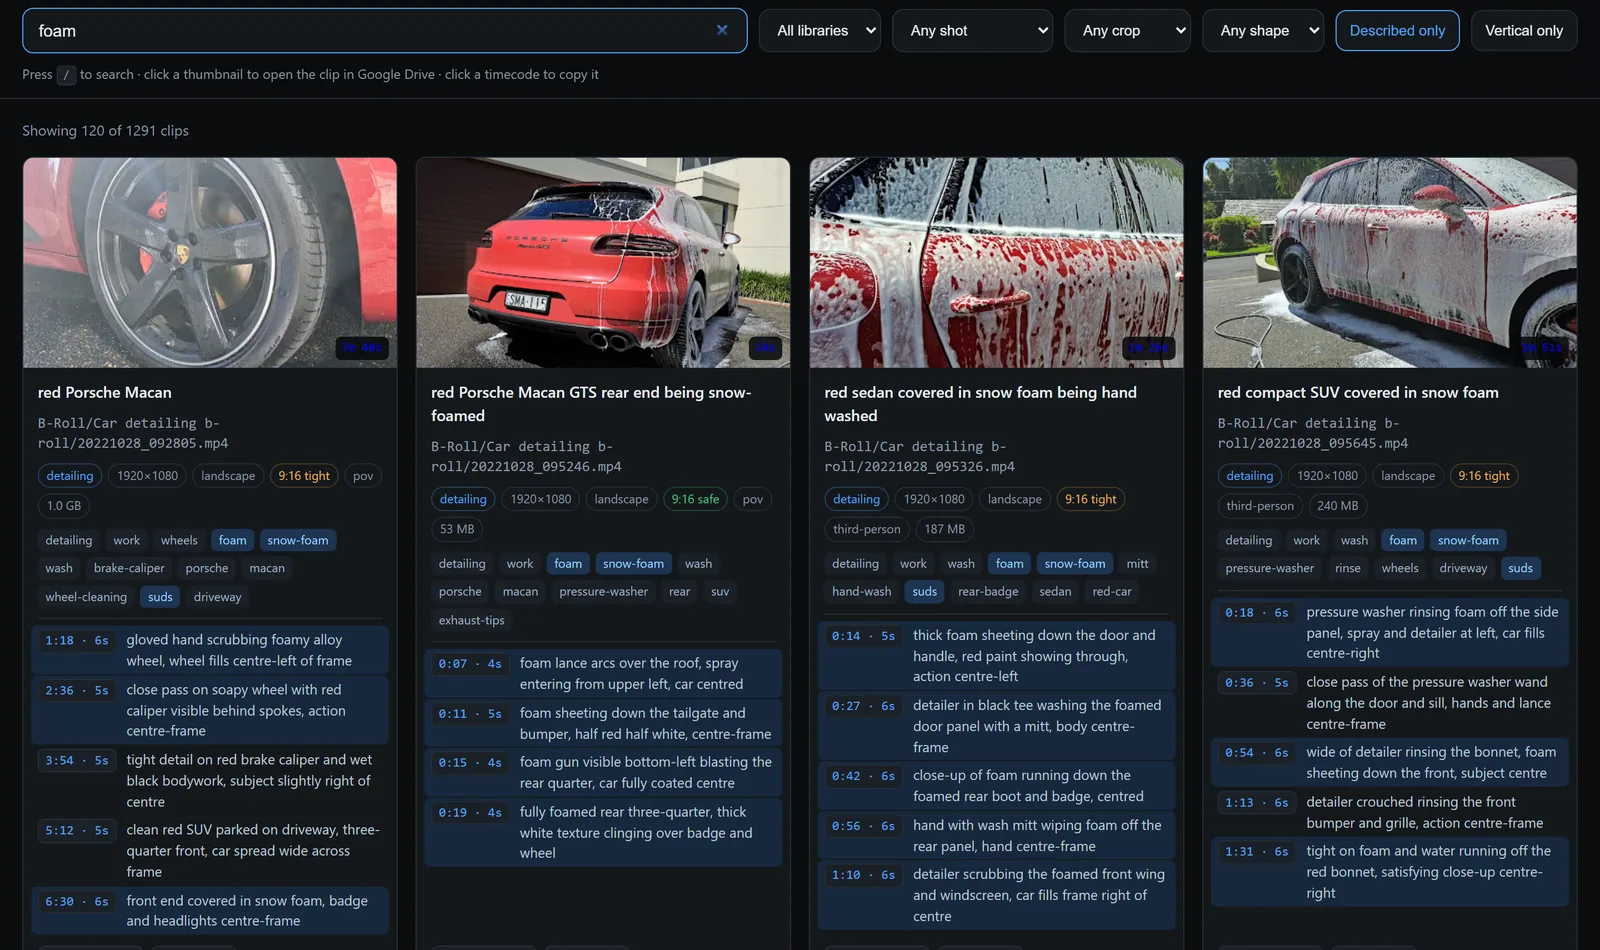Copy the 0:18 pressure washer rinsing timecode
The height and width of the screenshot is (950, 1600).
(x=1257, y=612)
